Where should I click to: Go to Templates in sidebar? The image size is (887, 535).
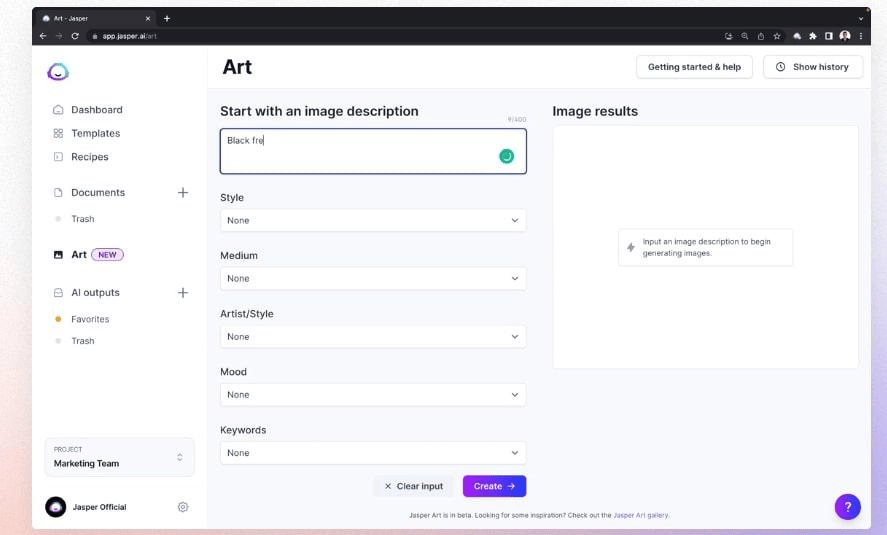95,133
